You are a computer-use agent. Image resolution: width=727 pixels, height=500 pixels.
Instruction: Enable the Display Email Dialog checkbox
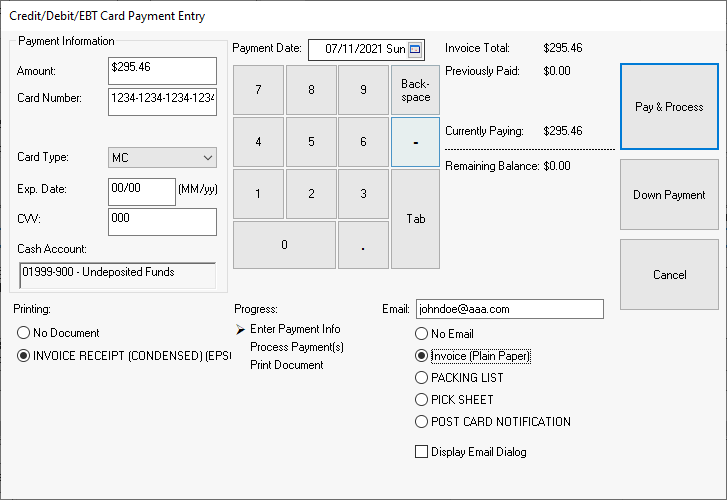coord(421,452)
